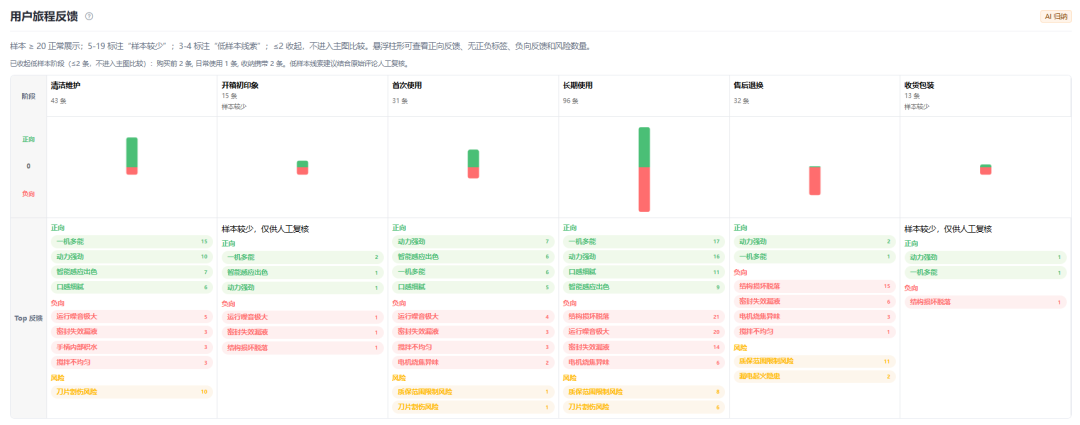Click the green positive bar in 清洁维护

click(132, 152)
